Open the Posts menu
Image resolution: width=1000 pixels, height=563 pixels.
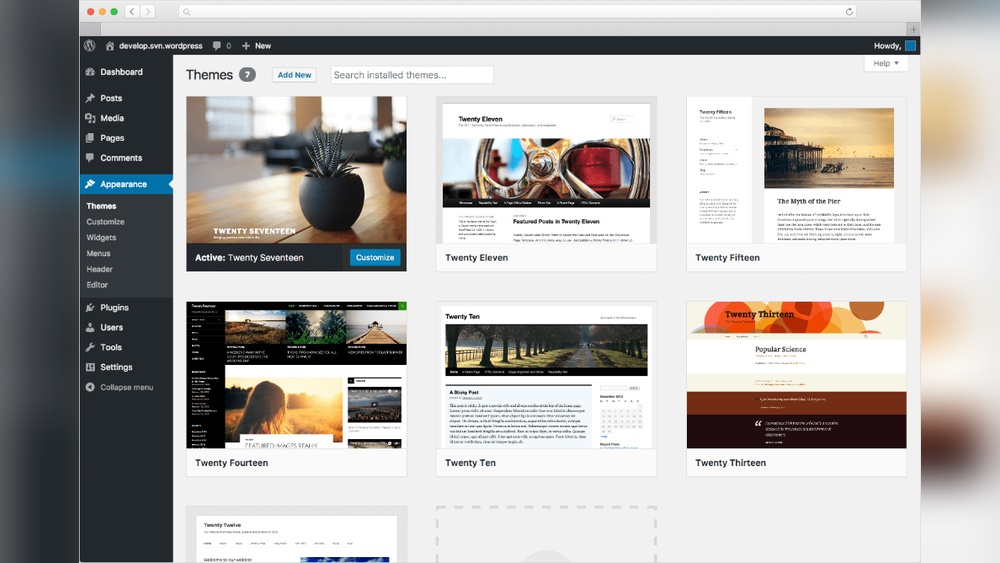[111, 98]
